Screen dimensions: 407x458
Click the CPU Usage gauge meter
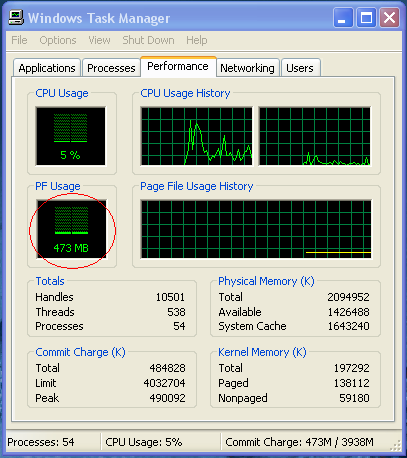tap(71, 136)
